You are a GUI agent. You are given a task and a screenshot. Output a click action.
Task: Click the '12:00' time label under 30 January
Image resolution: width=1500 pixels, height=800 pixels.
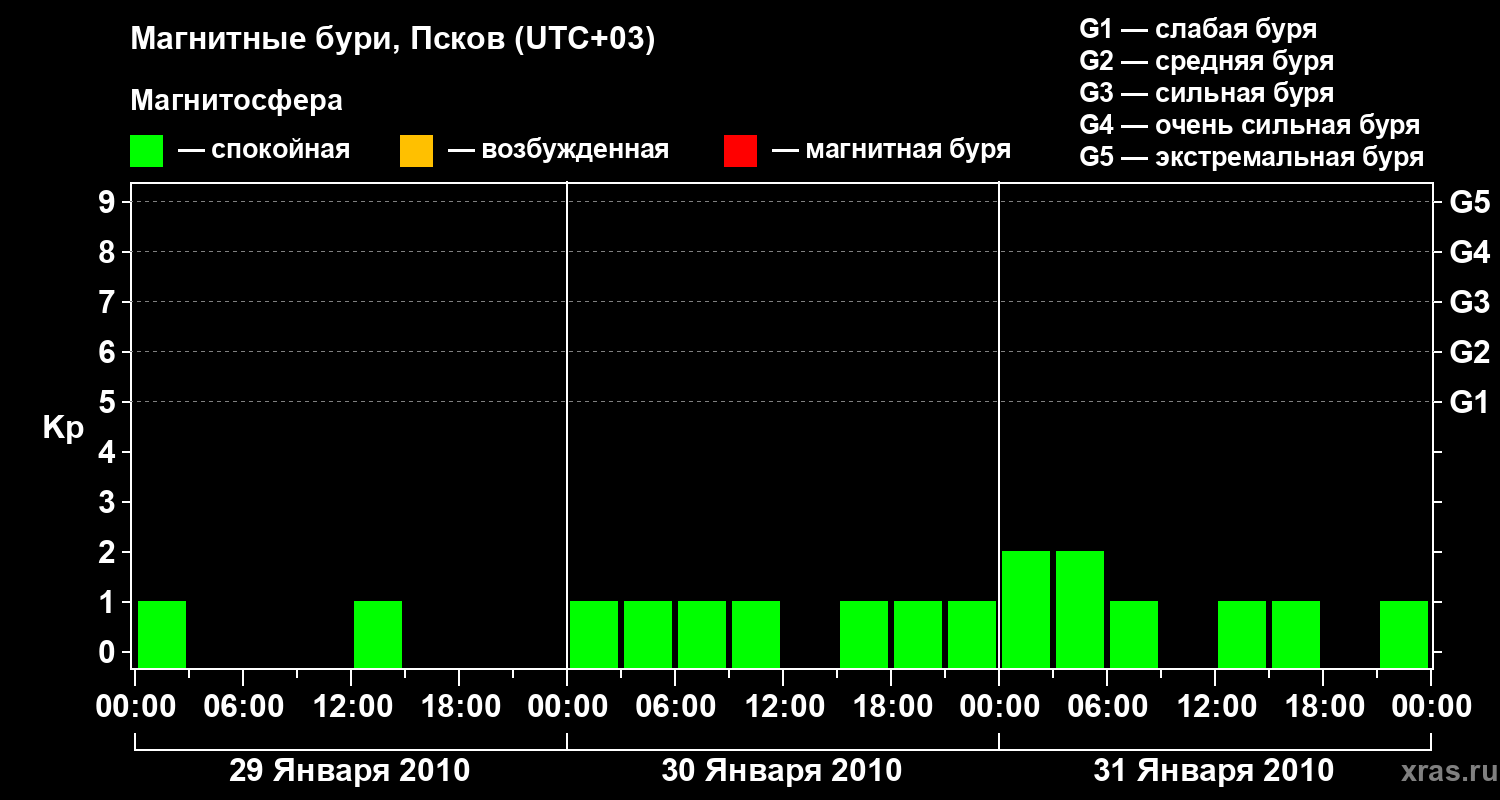(783, 707)
